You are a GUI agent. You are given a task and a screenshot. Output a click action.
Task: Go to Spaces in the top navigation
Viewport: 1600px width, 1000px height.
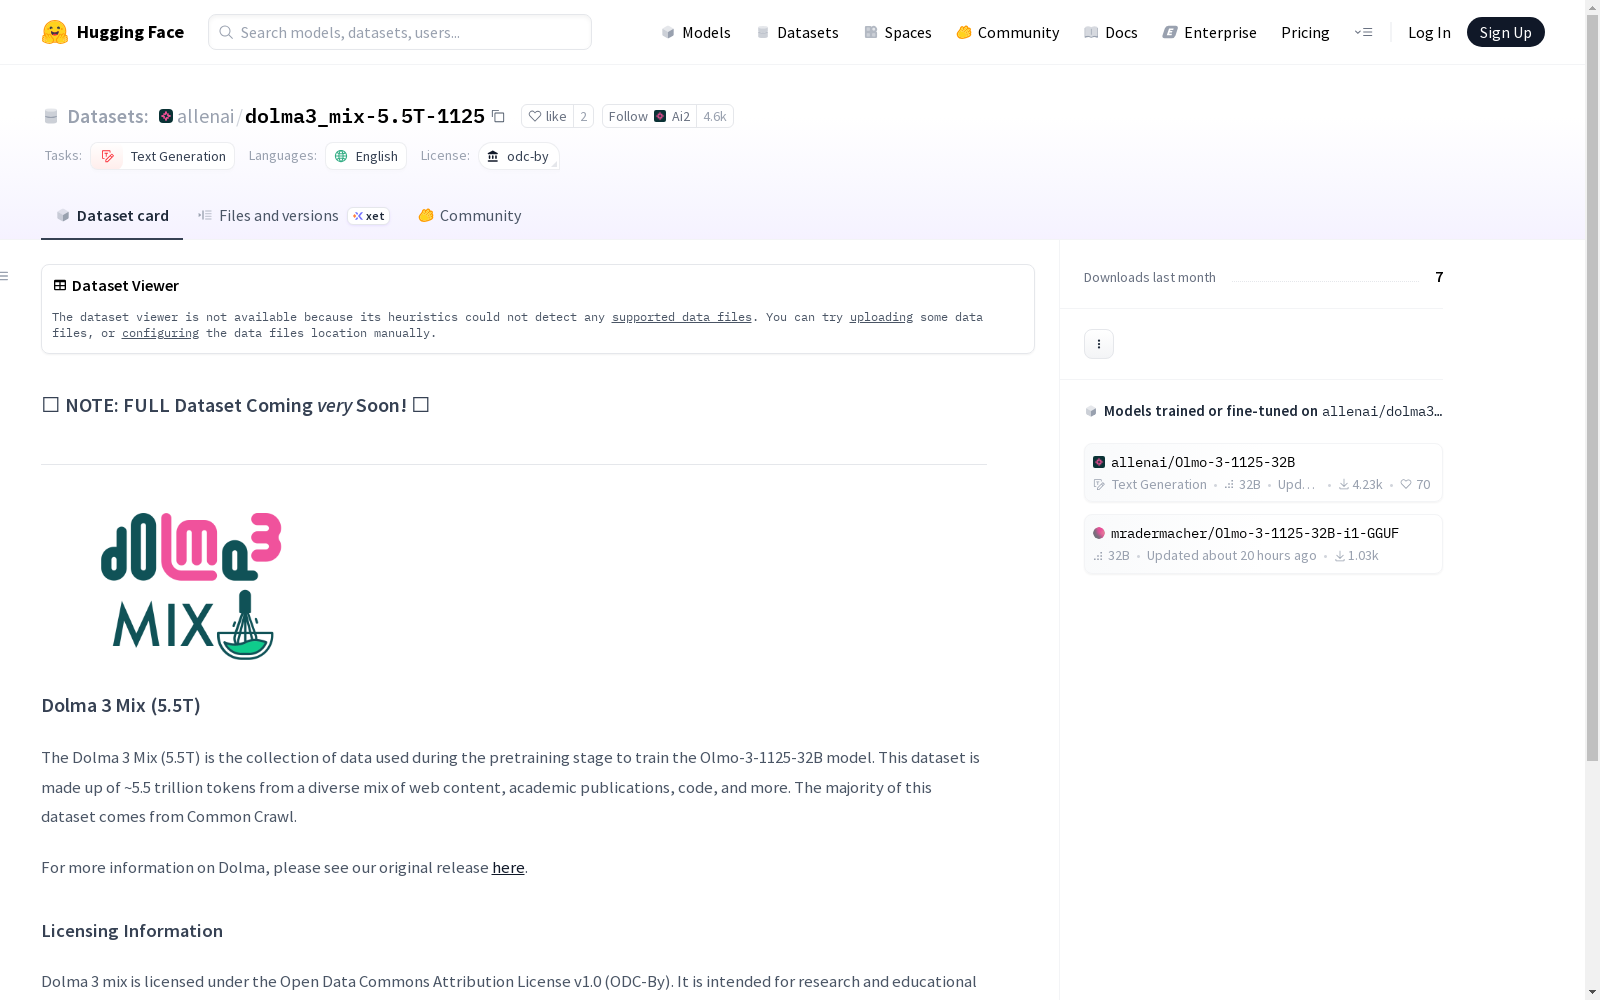[898, 32]
